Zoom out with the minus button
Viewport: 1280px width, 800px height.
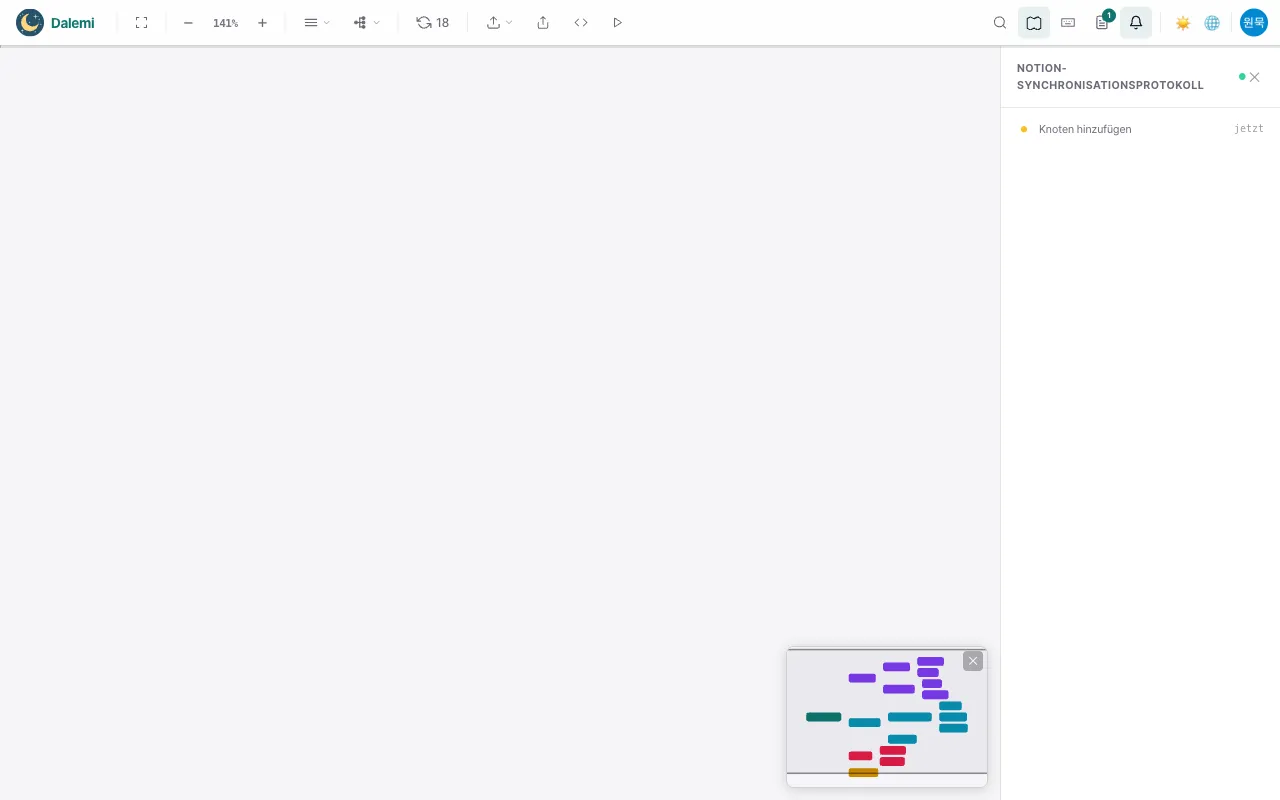(x=188, y=22)
